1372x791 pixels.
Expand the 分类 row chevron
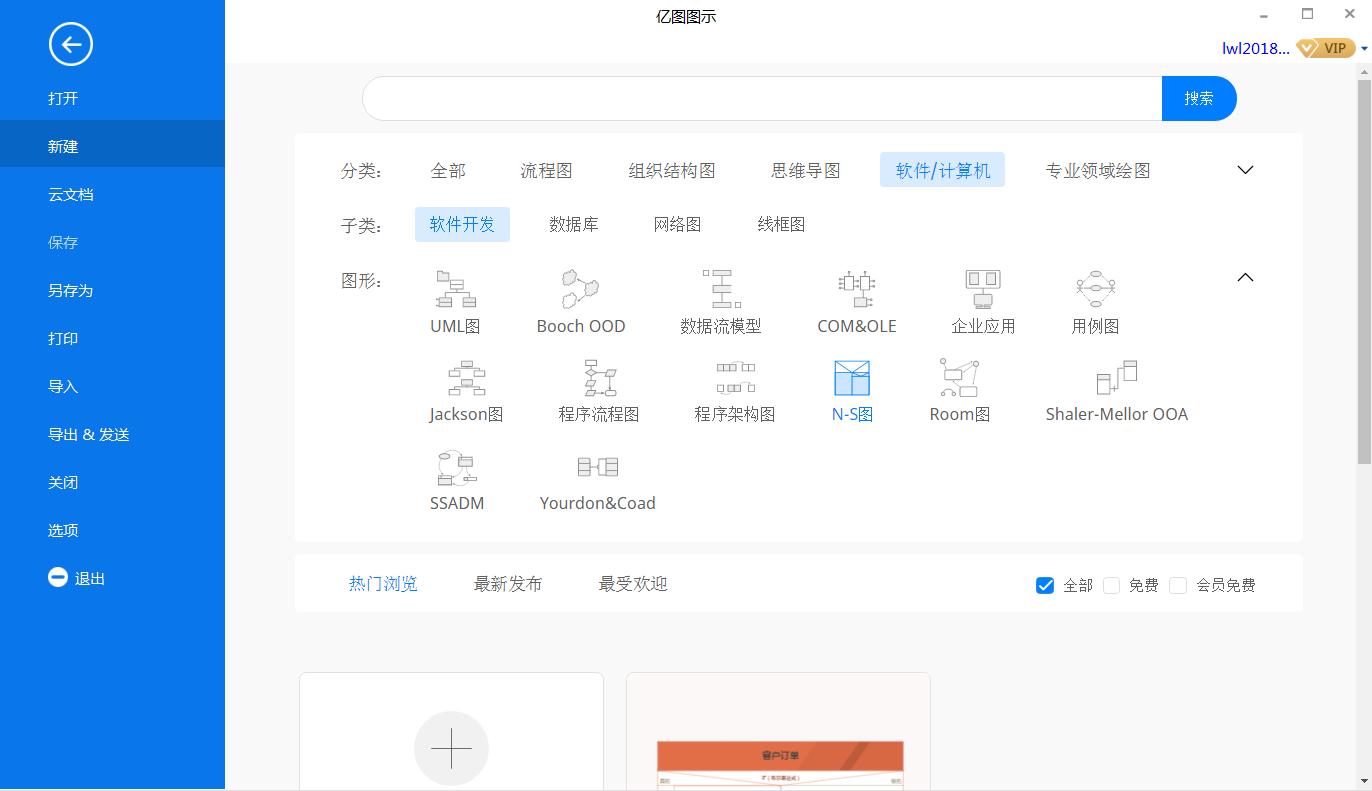1244,170
